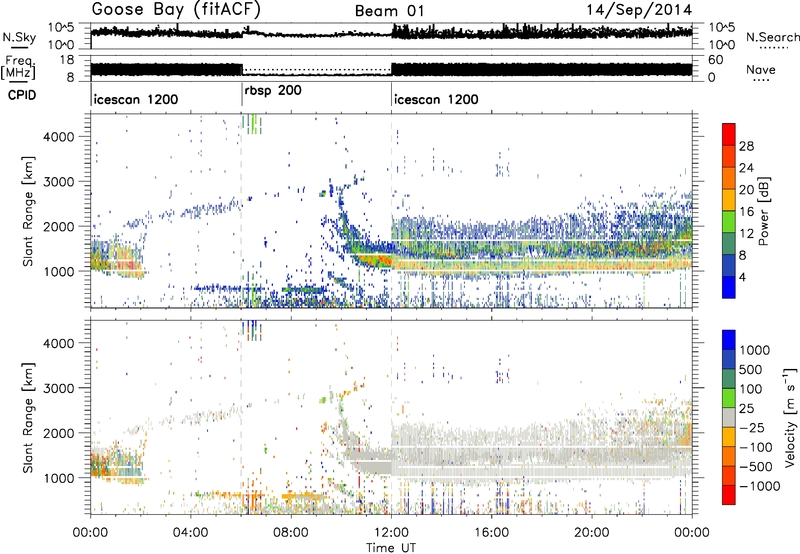Click the '4000' tick of the power panel
800x554 pixels.
point(59,137)
